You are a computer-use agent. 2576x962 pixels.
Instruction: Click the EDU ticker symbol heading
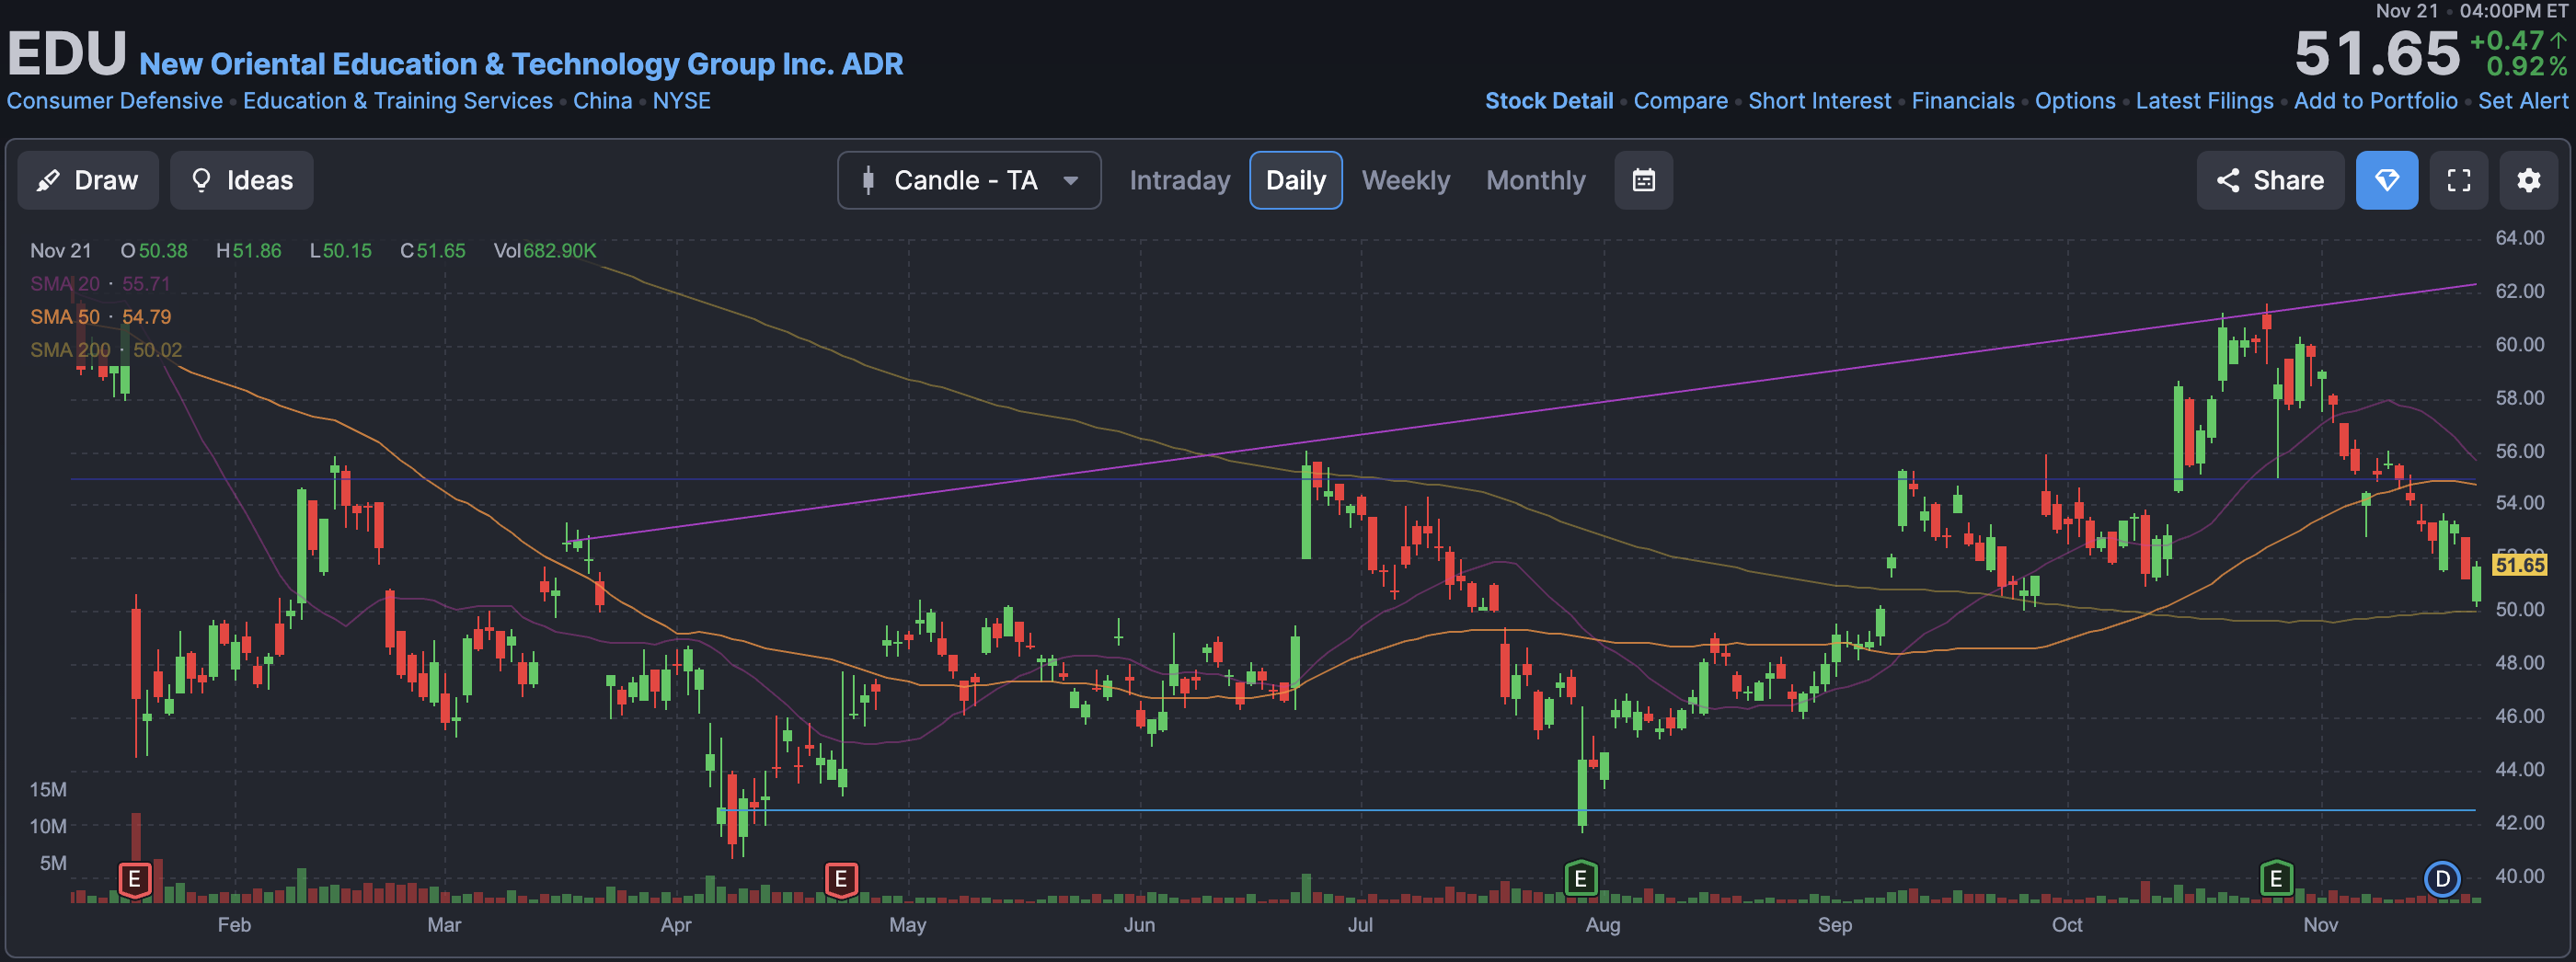click(x=67, y=53)
